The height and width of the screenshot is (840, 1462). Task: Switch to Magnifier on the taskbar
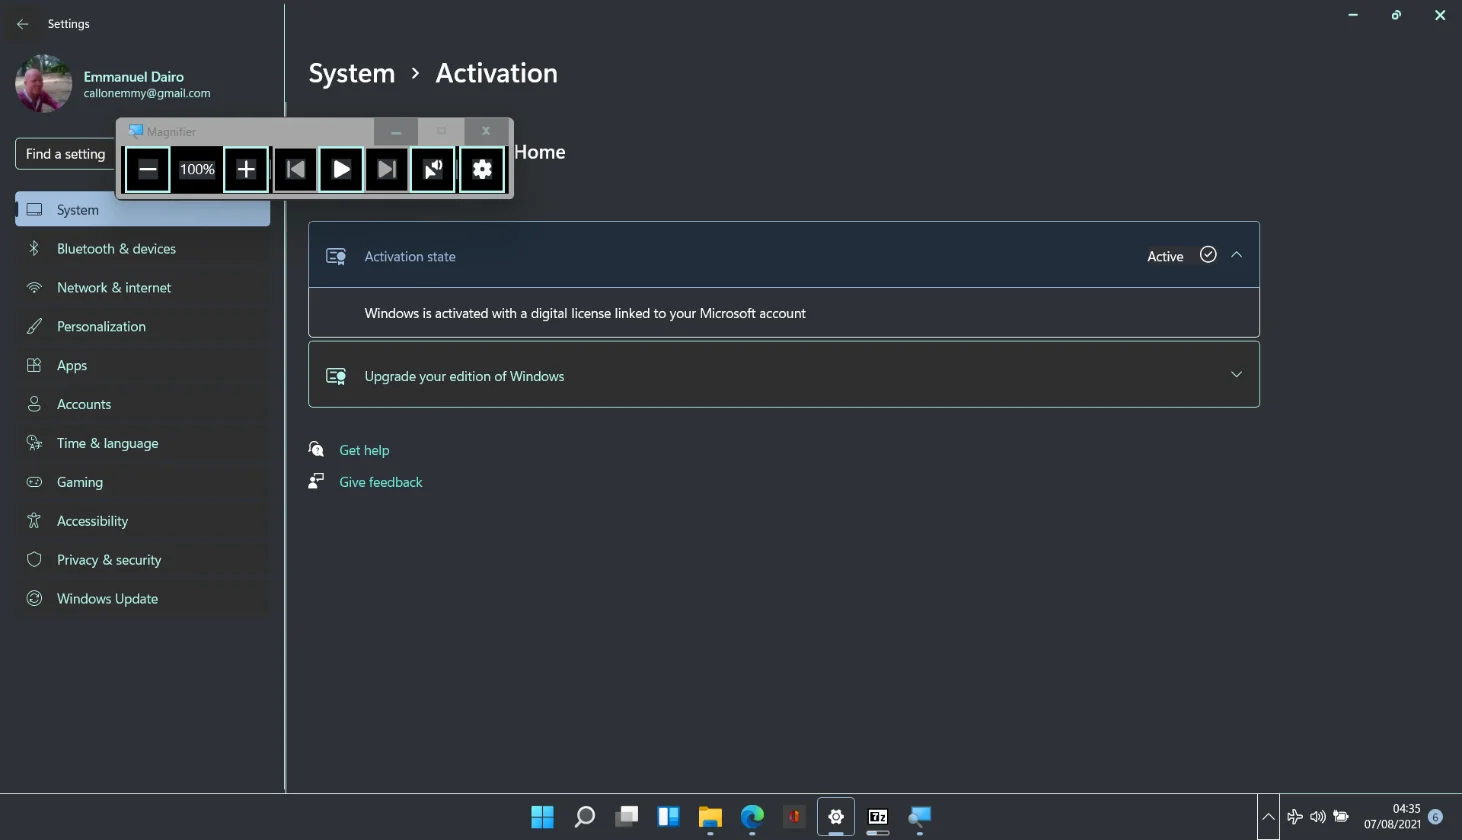pyautogui.click(x=920, y=817)
